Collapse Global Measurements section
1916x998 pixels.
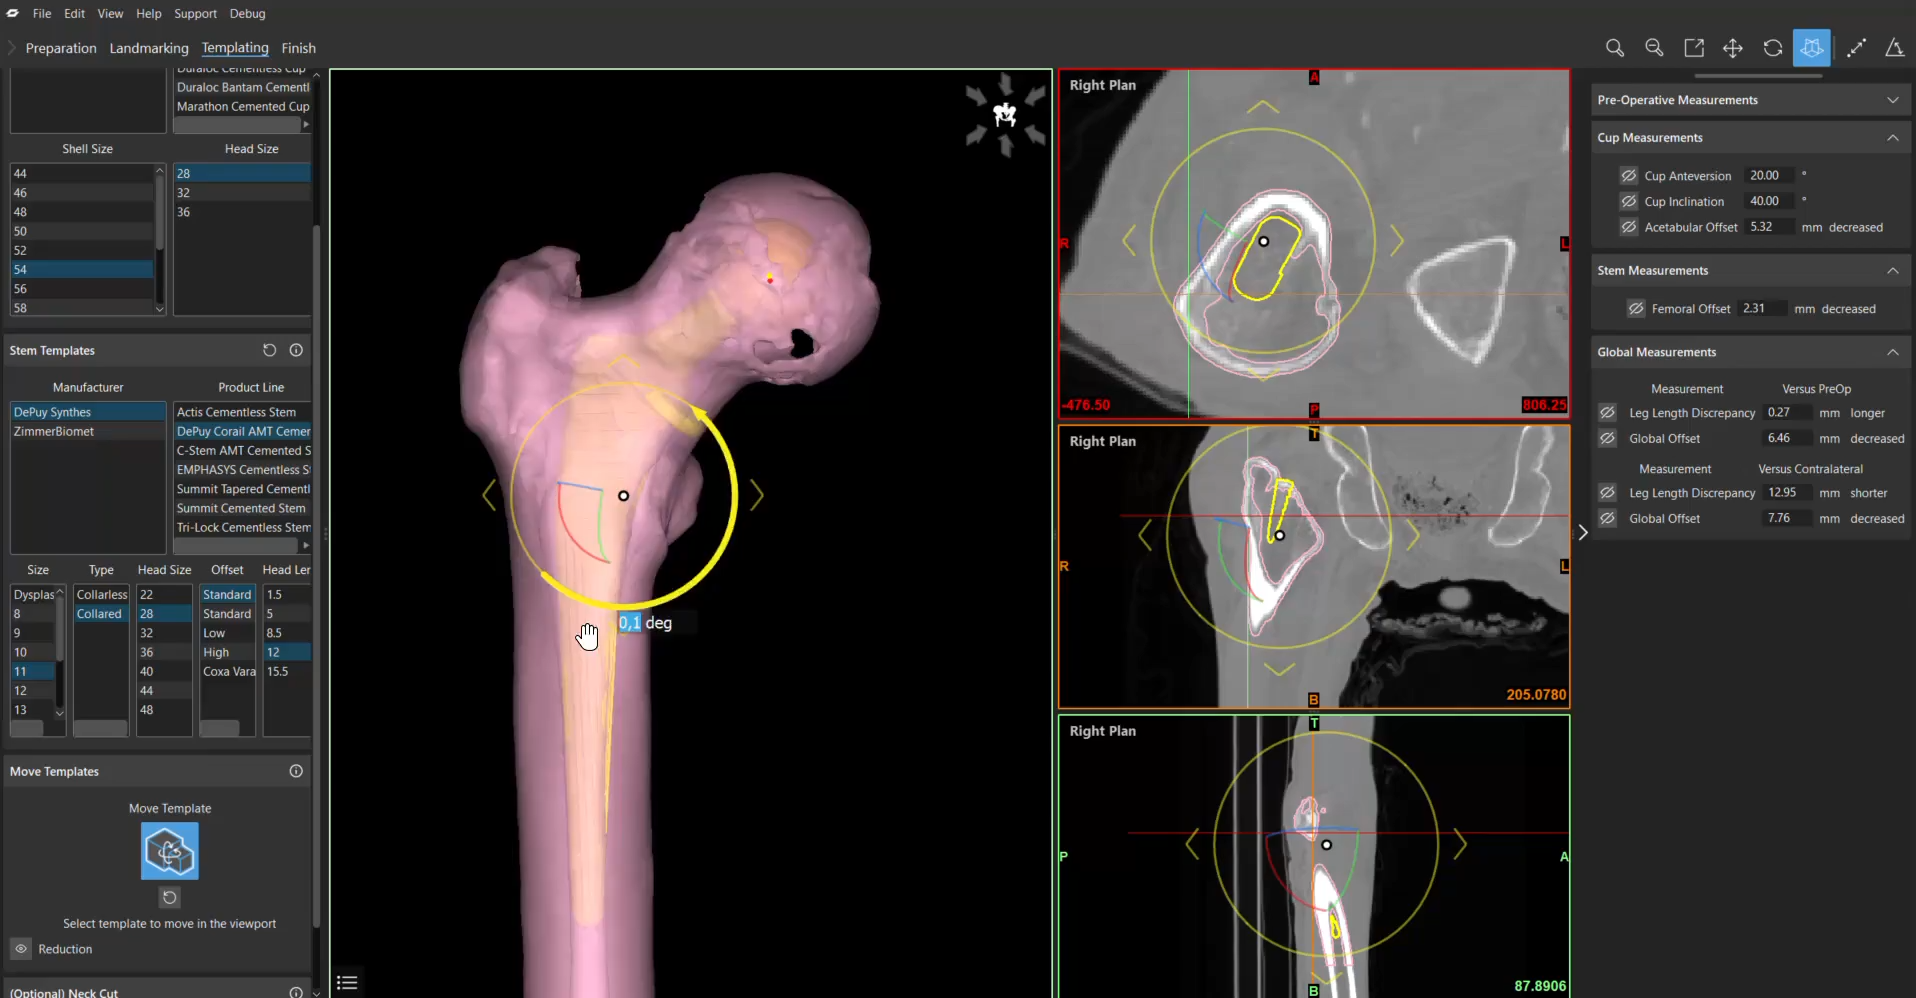(x=1892, y=352)
